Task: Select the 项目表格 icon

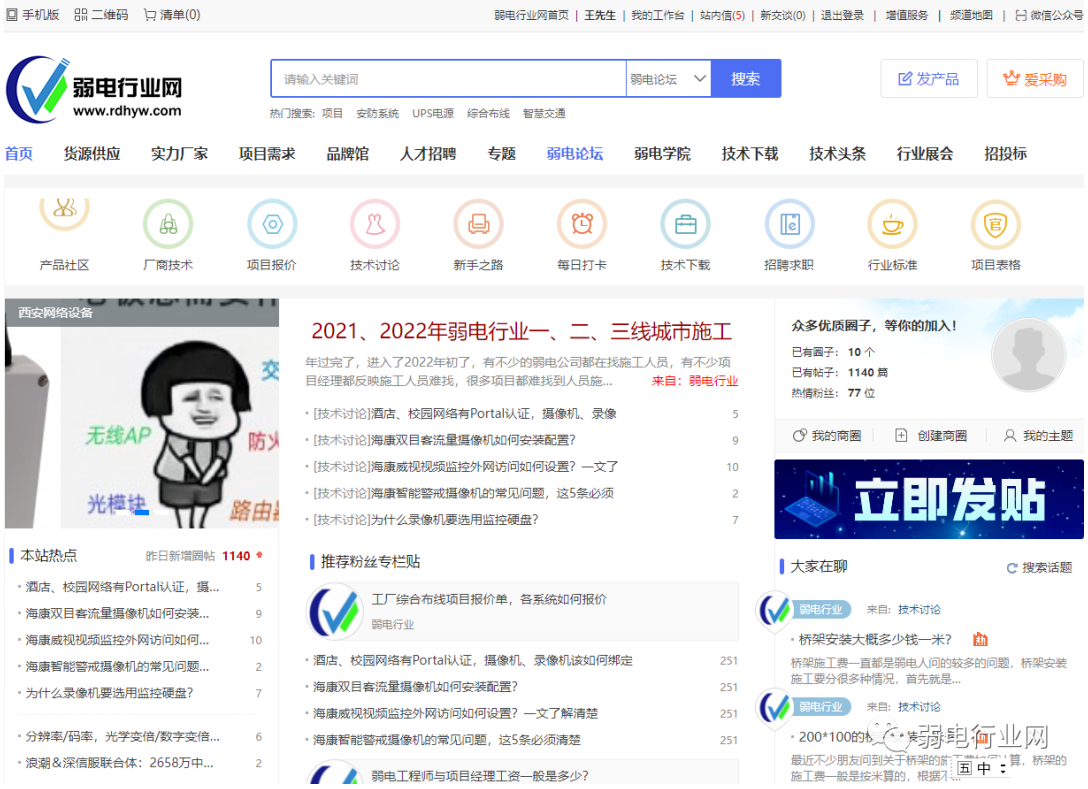Action: 995,224
